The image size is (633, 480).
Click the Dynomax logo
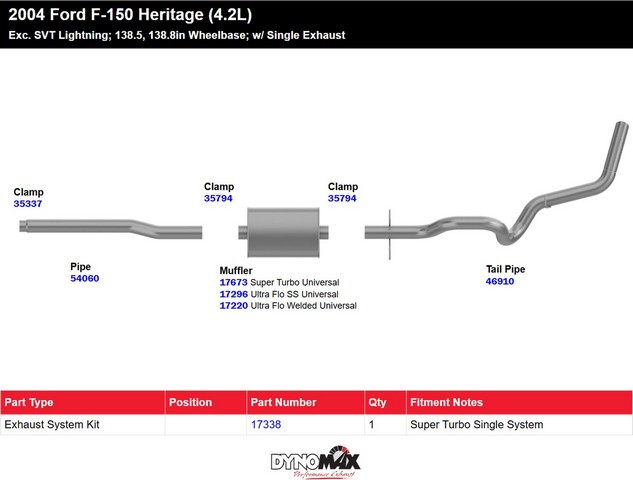click(x=316, y=462)
